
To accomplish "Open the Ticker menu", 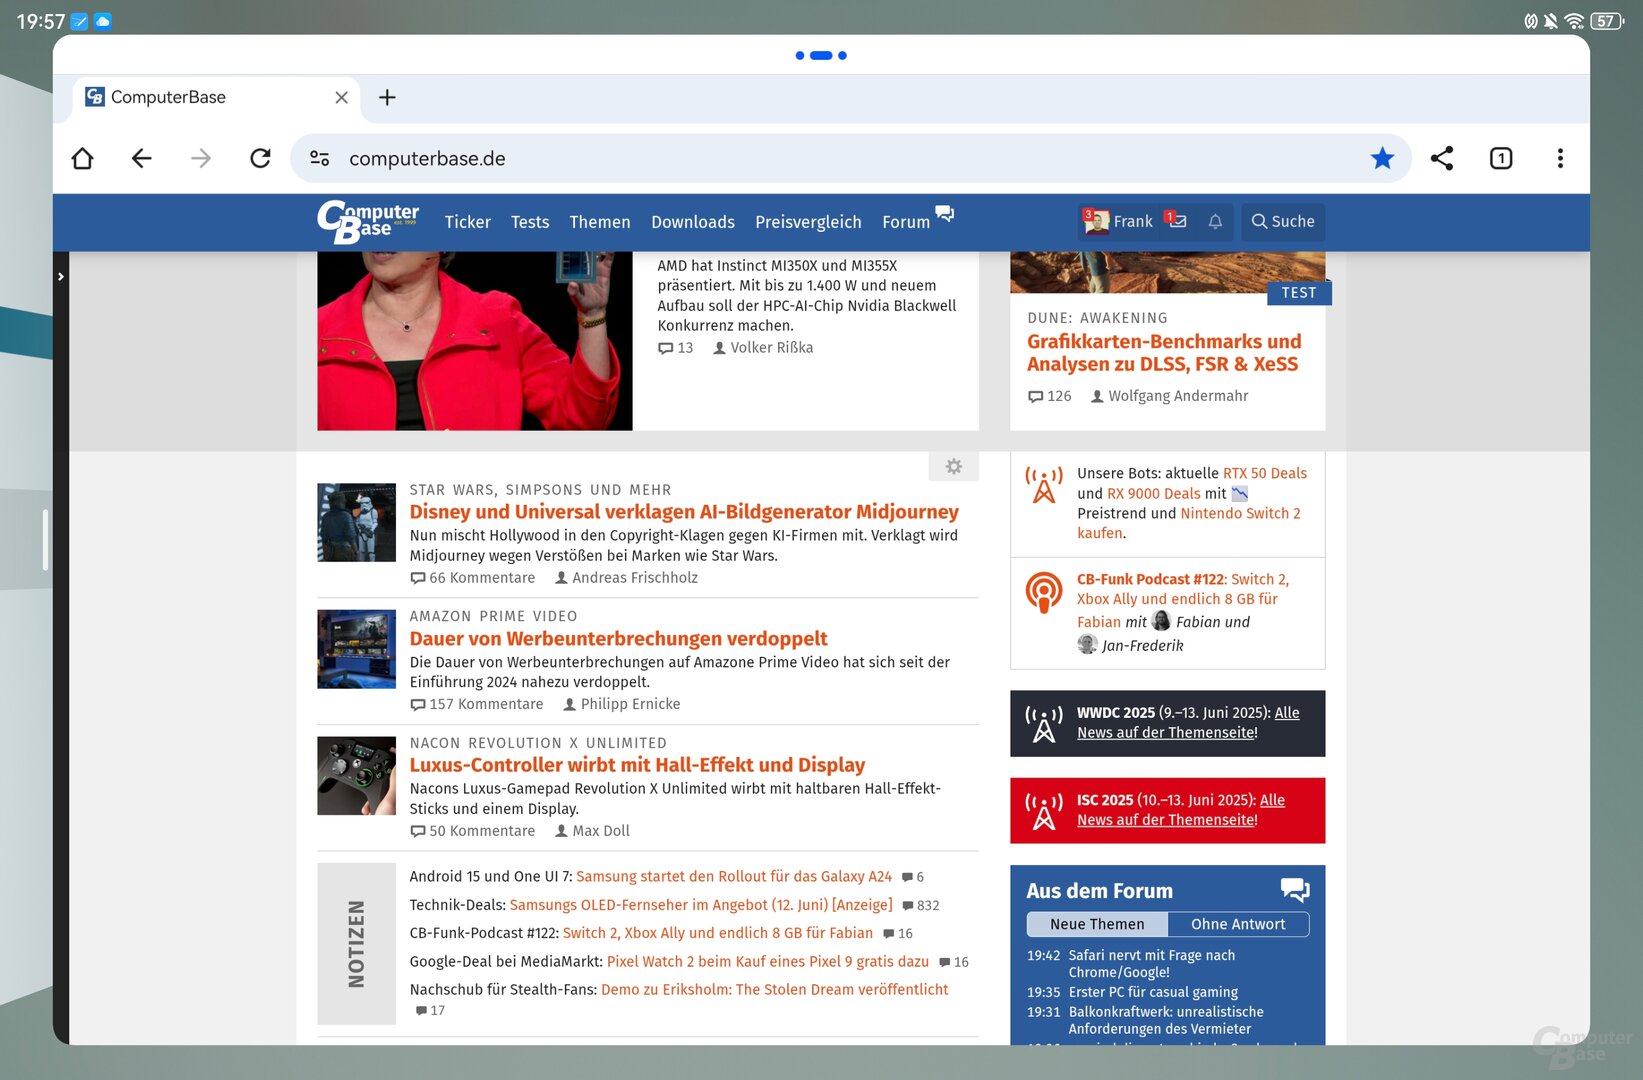I will coord(467,222).
